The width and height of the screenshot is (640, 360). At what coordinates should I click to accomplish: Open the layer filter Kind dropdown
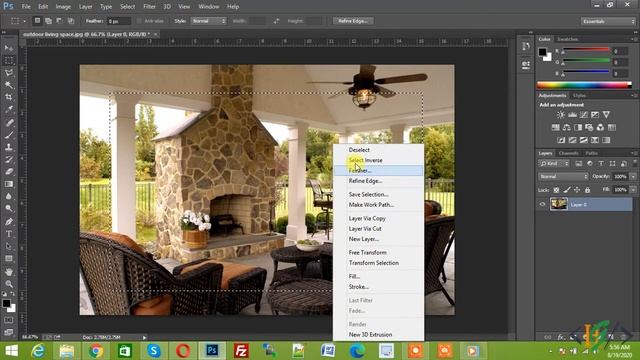coord(554,164)
